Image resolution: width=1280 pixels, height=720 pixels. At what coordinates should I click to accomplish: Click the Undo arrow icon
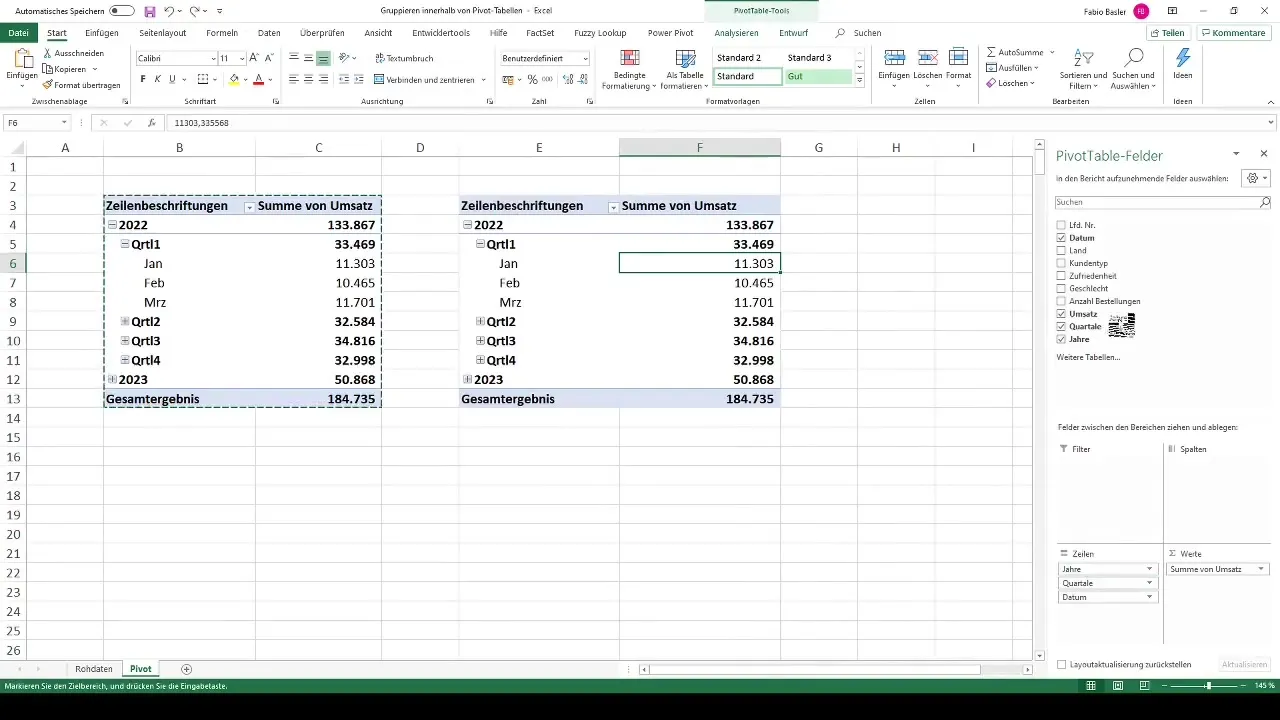pyautogui.click(x=170, y=10)
